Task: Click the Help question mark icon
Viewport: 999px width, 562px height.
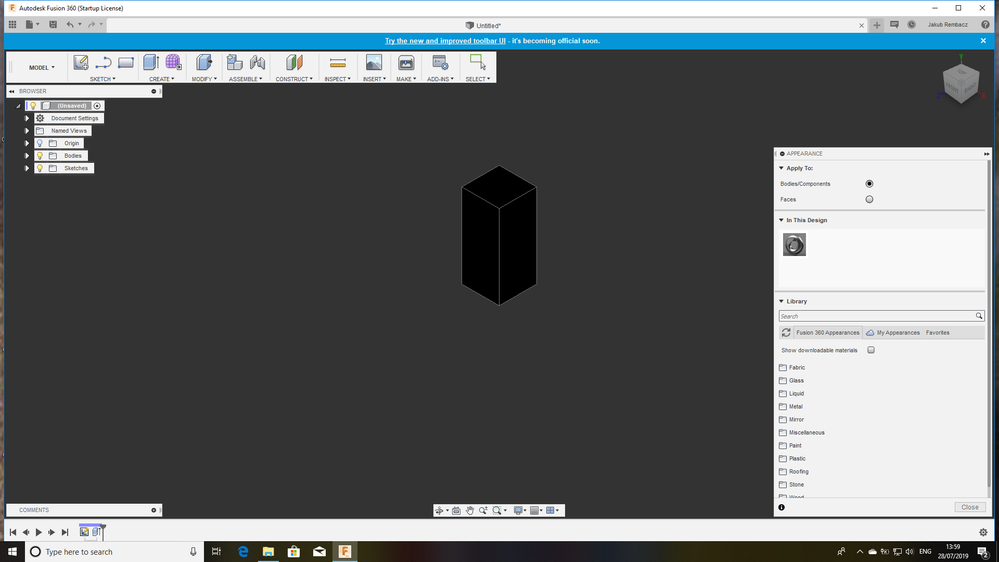Action: tap(985, 25)
